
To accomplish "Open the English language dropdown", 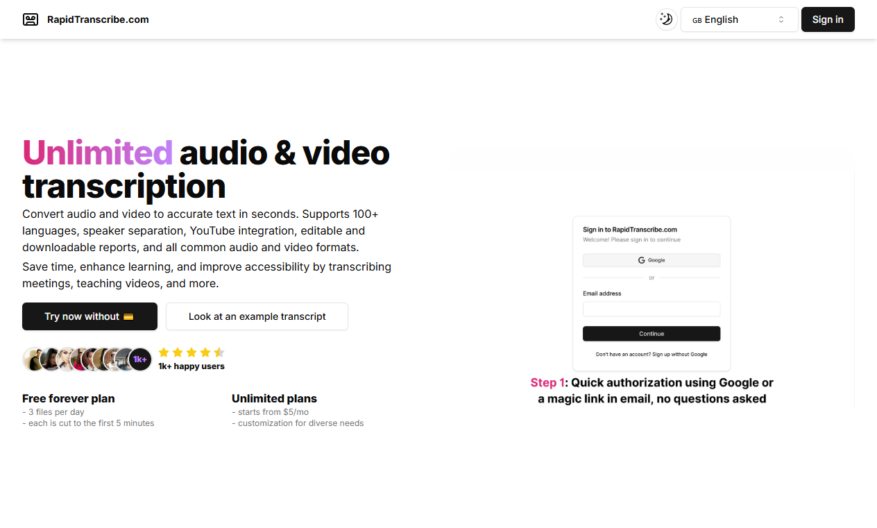I will (739, 20).
